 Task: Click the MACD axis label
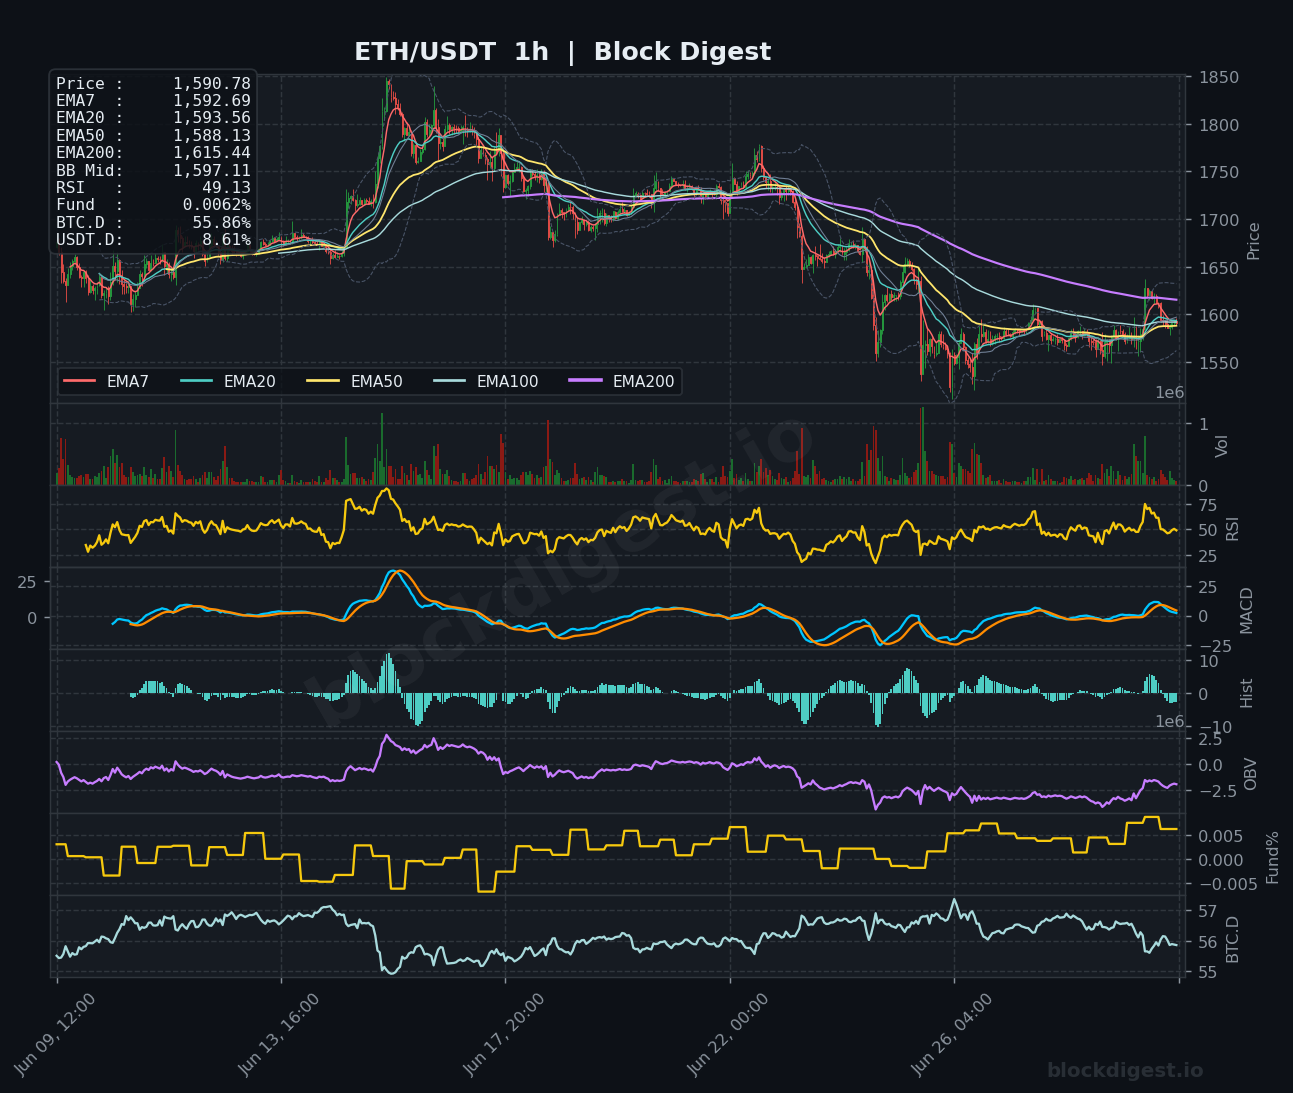[1246, 610]
